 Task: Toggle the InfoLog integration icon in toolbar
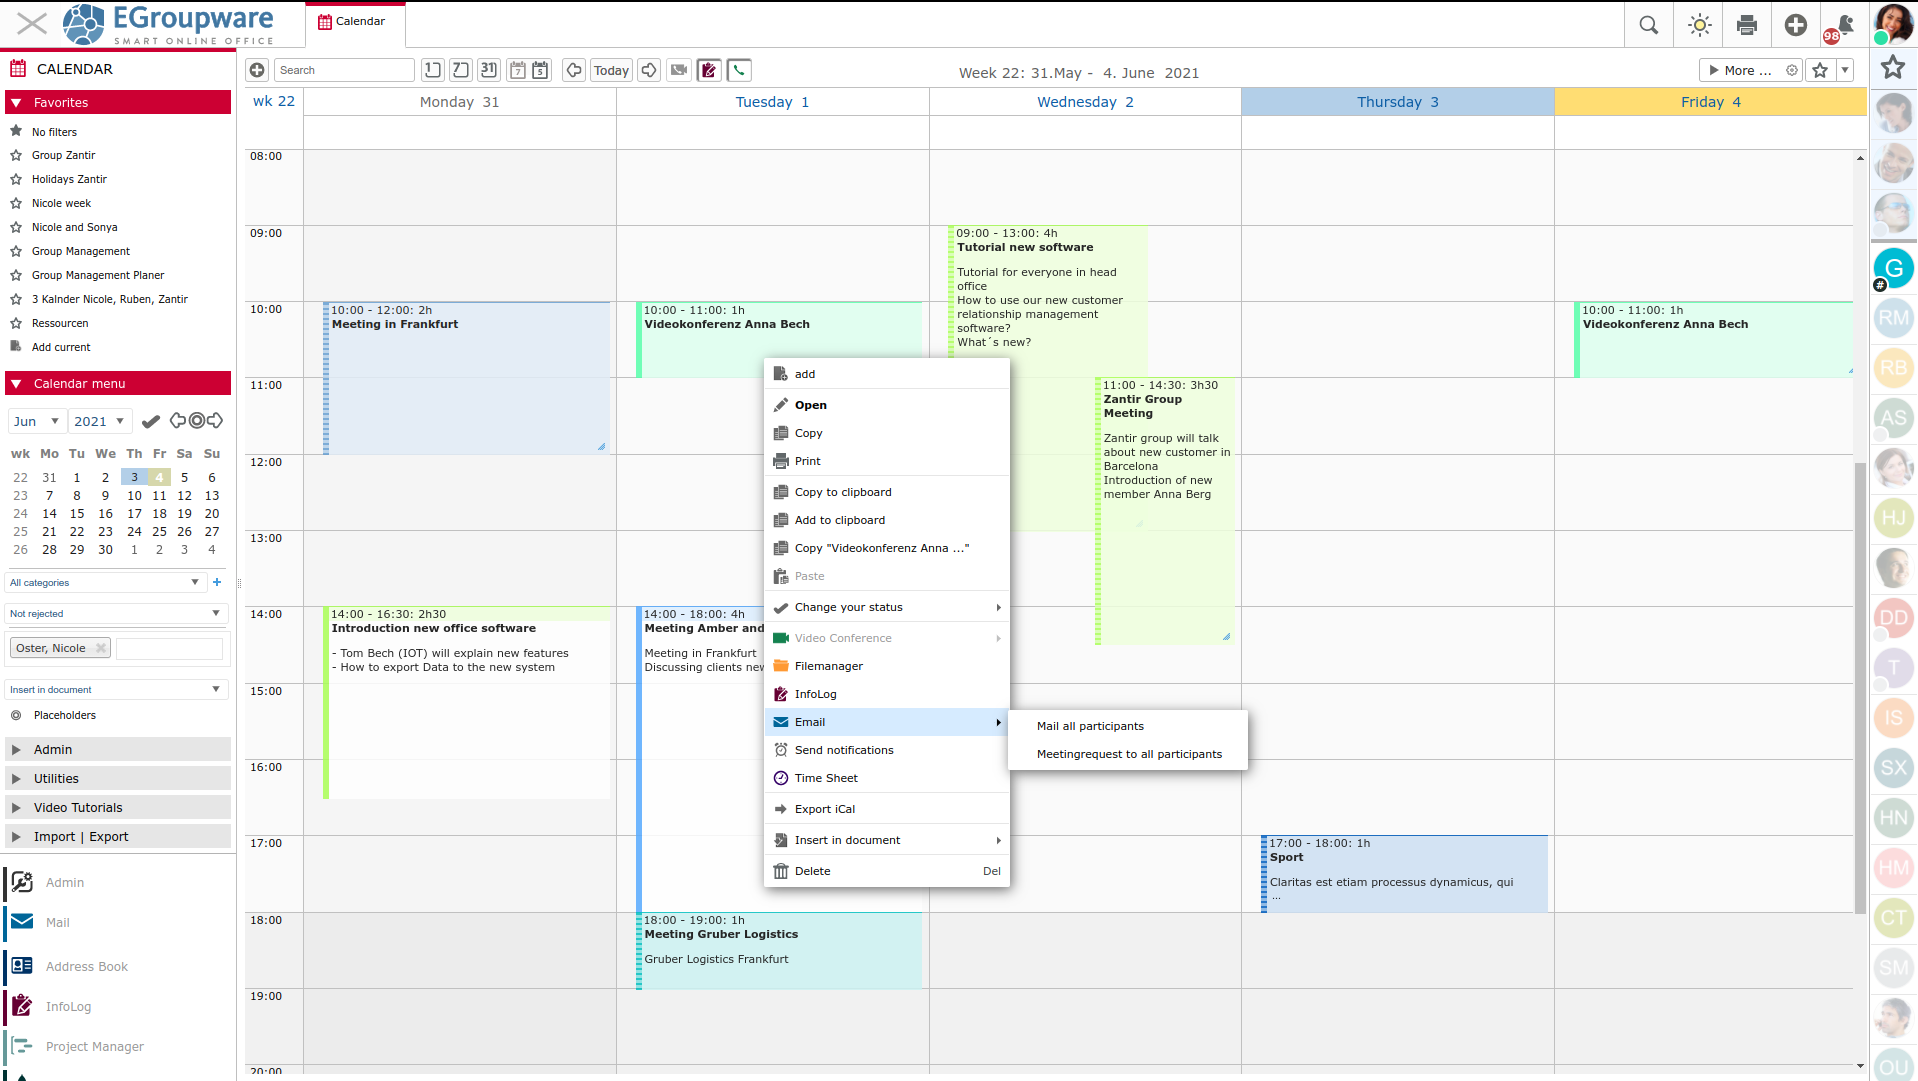click(x=709, y=70)
